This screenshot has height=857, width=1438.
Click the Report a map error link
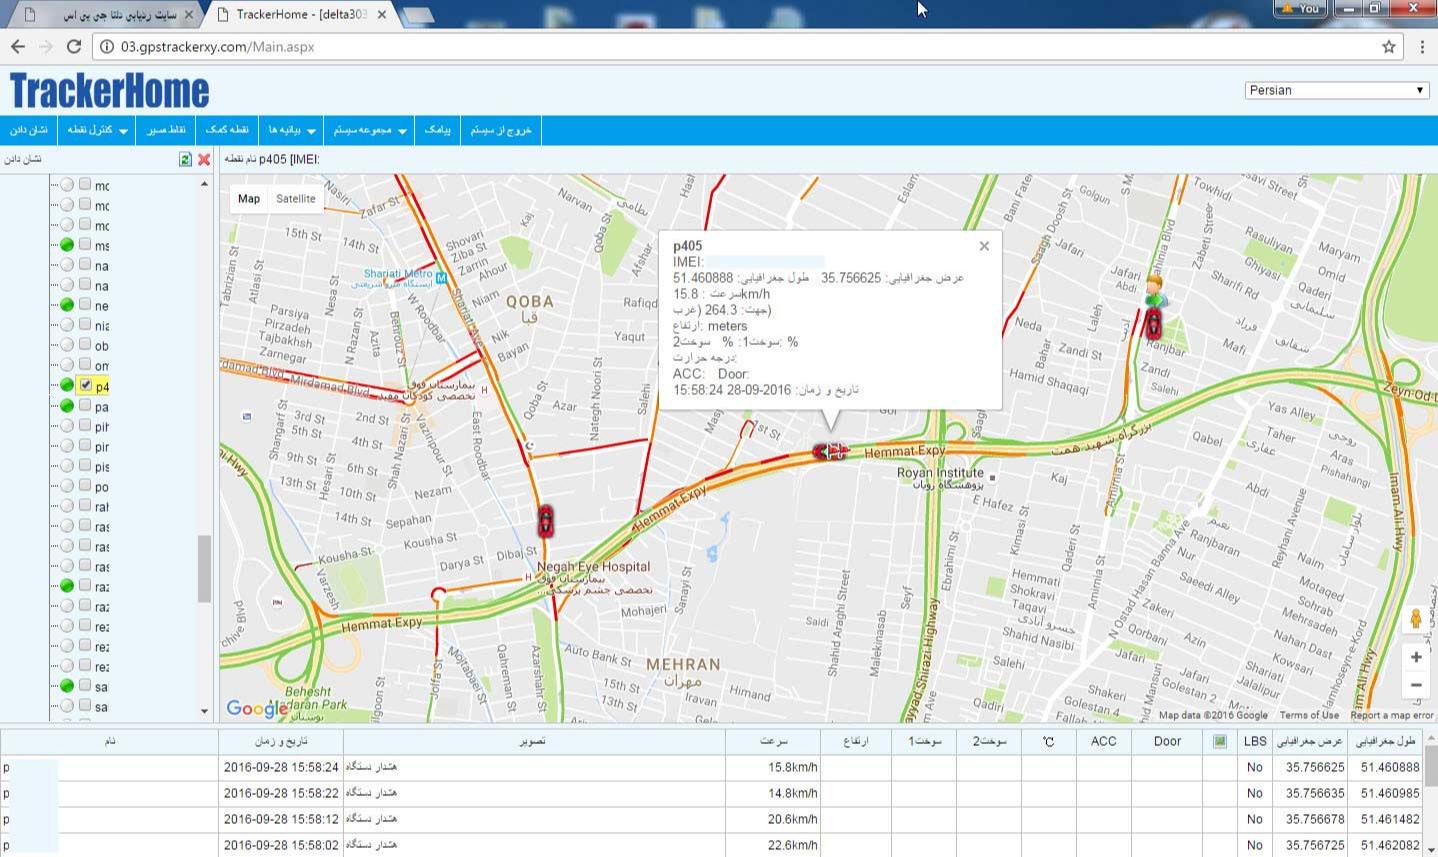tap(1391, 715)
